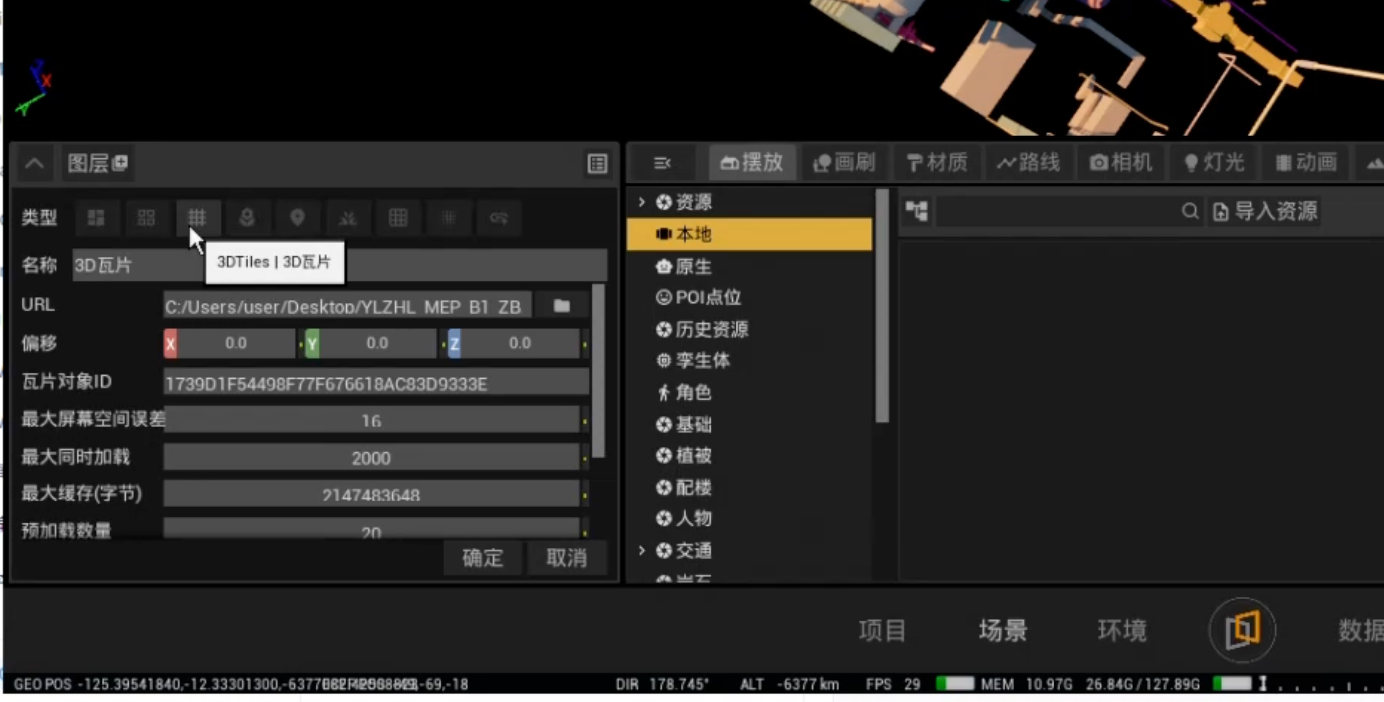Open the 摆放 tab
1384x702 pixels.
752,163
